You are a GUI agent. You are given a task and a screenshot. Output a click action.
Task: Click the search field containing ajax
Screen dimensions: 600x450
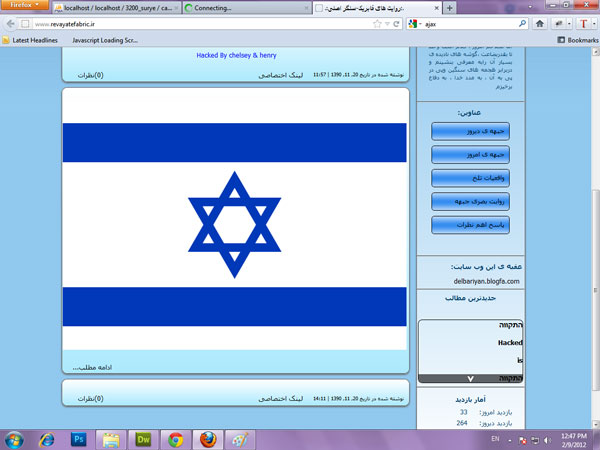(x=470, y=24)
